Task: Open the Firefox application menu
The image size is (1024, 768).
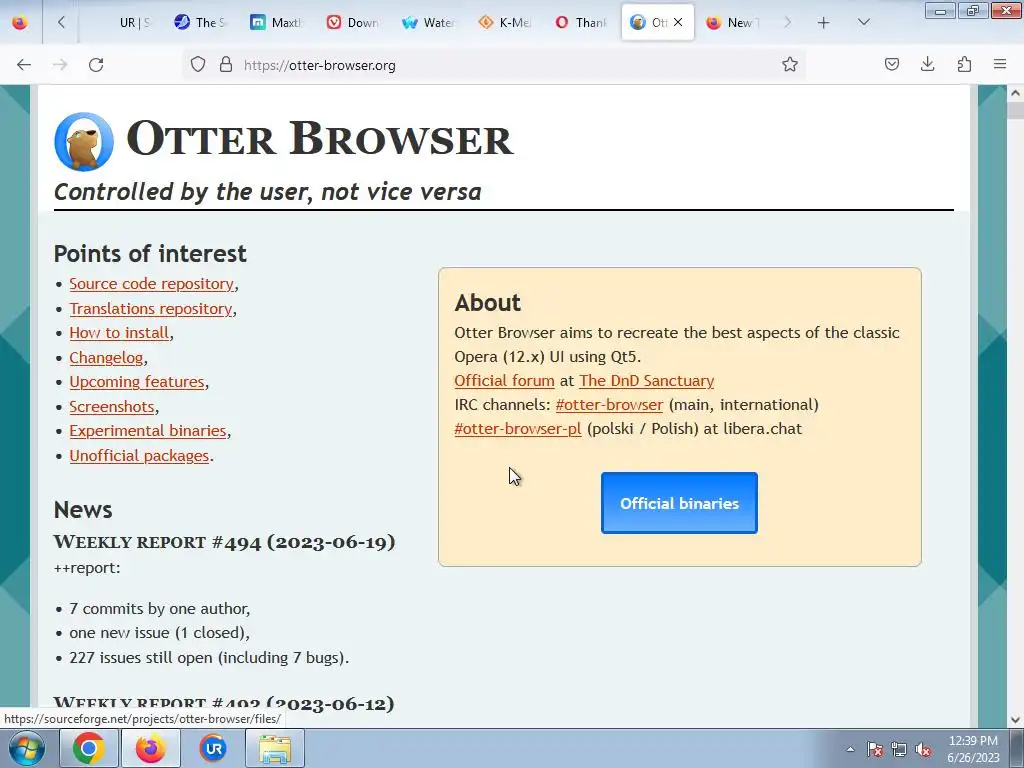Action: [x=1000, y=64]
